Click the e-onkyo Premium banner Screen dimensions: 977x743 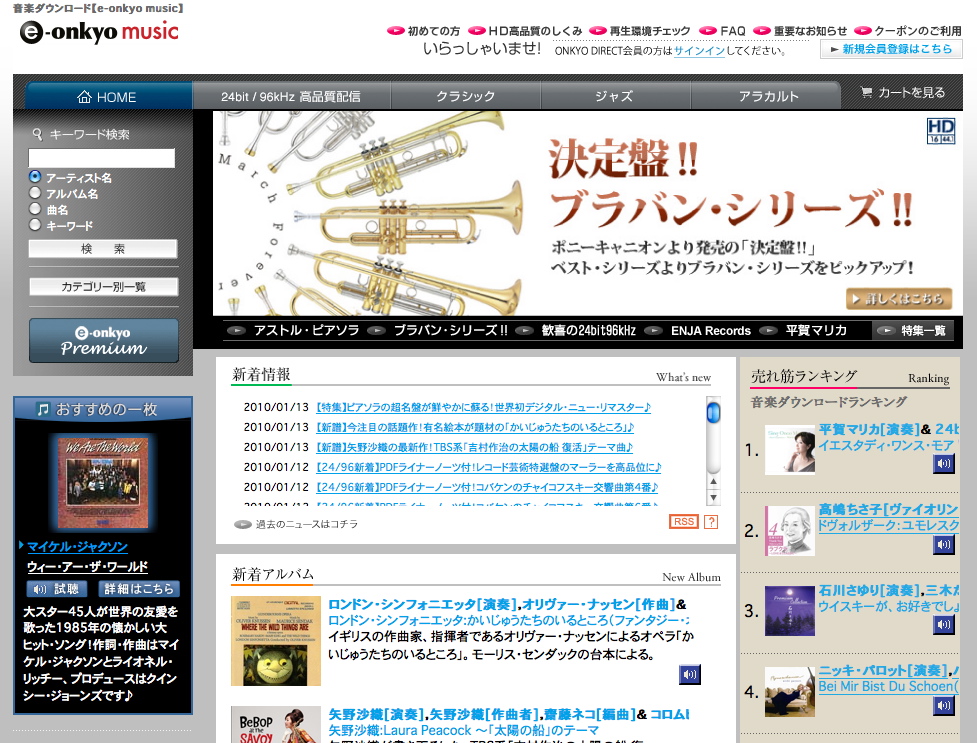pyautogui.click(x=104, y=341)
